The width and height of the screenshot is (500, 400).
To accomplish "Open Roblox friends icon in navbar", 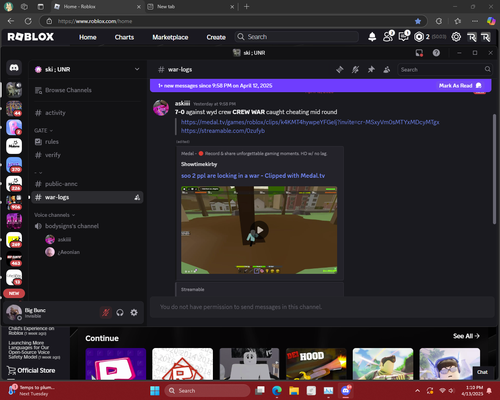I will (x=388, y=37).
